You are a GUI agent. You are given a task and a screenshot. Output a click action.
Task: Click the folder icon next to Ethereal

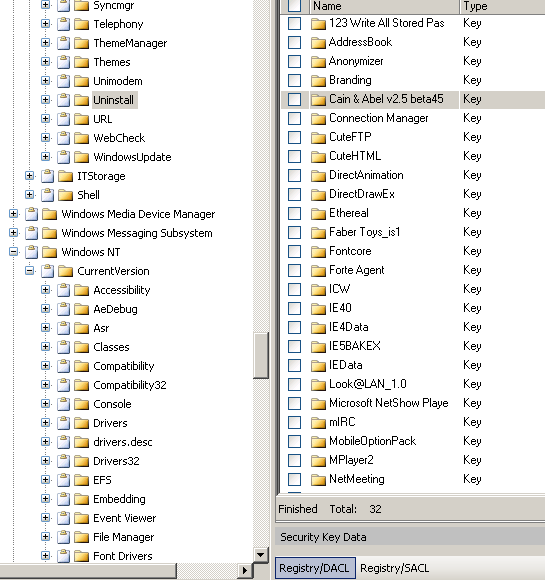tap(318, 213)
